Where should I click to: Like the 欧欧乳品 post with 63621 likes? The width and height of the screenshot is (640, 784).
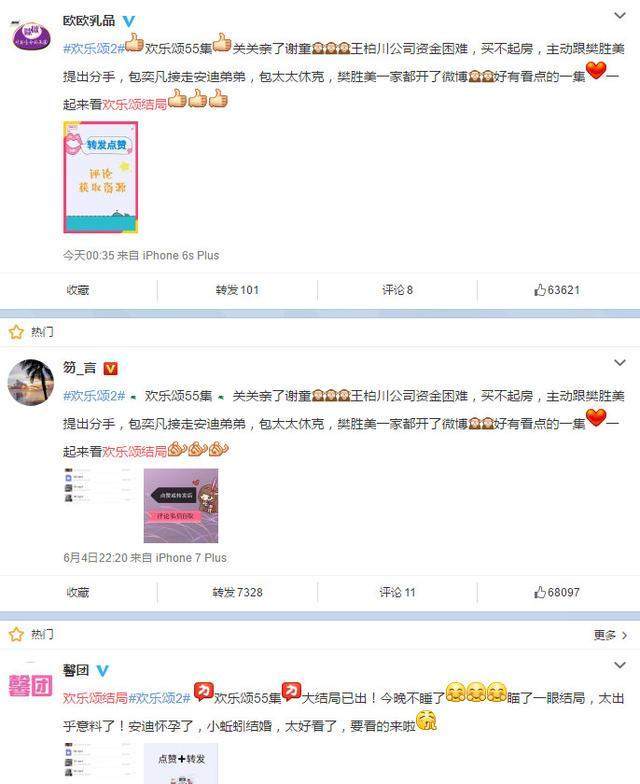click(x=557, y=290)
